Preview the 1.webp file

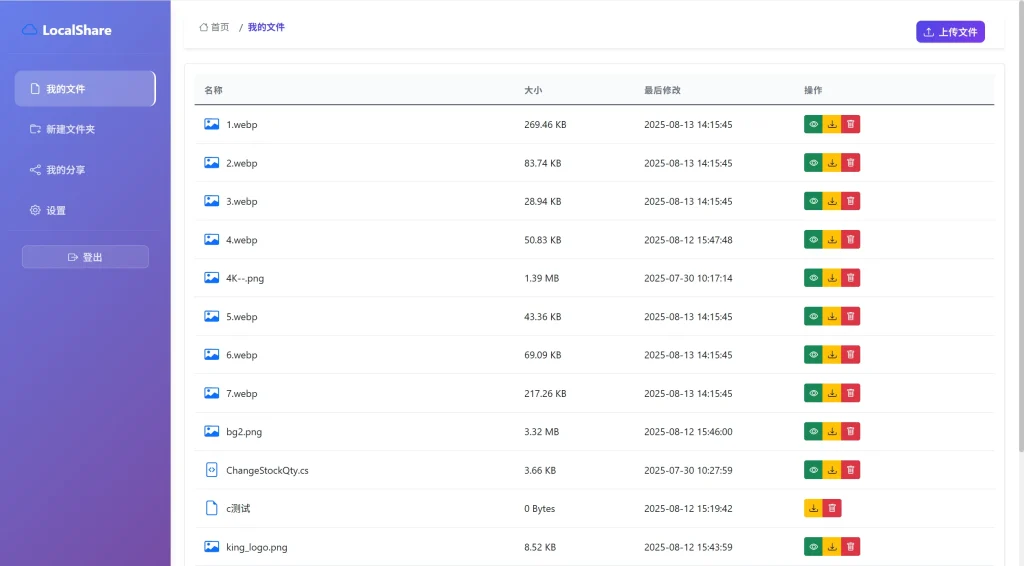pyautogui.click(x=813, y=124)
